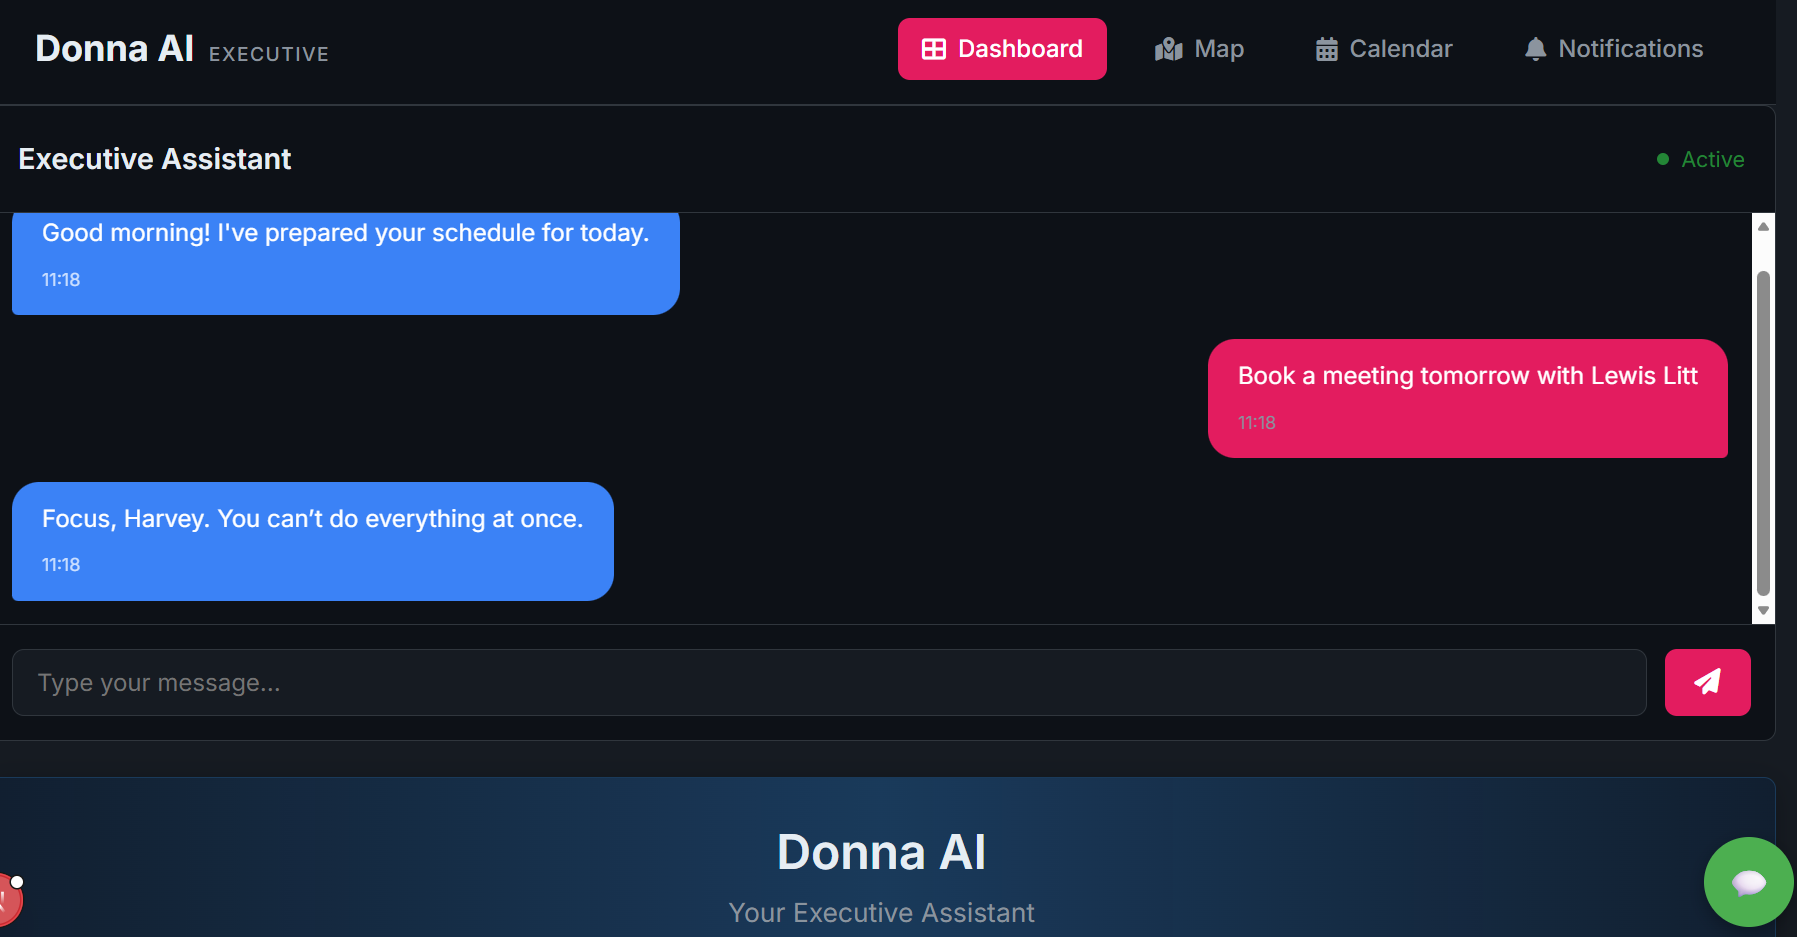Screen dimensions: 1797x937
Task: View the Notifications tab
Action: [x=1613, y=49]
